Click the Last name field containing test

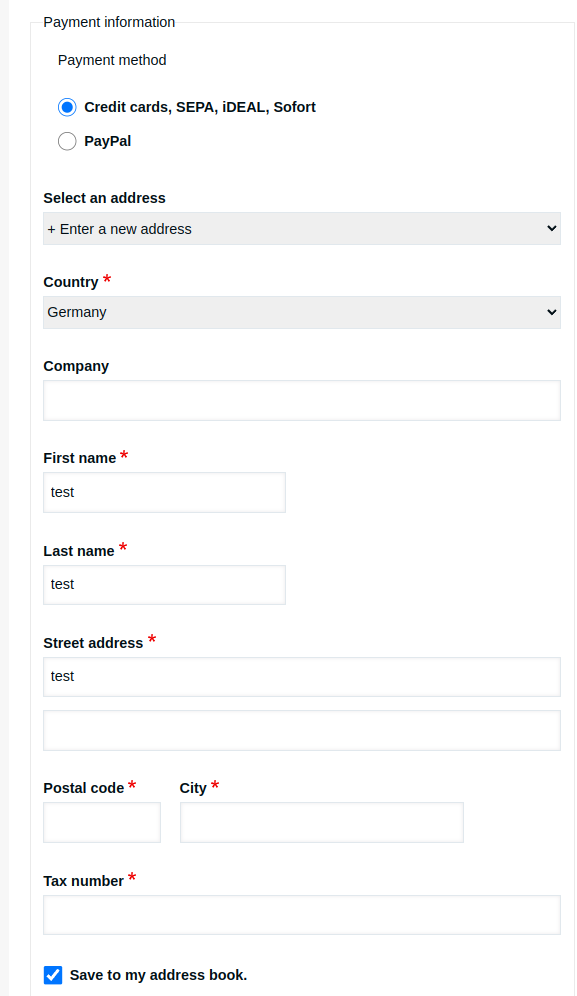[x=164, y=584]
